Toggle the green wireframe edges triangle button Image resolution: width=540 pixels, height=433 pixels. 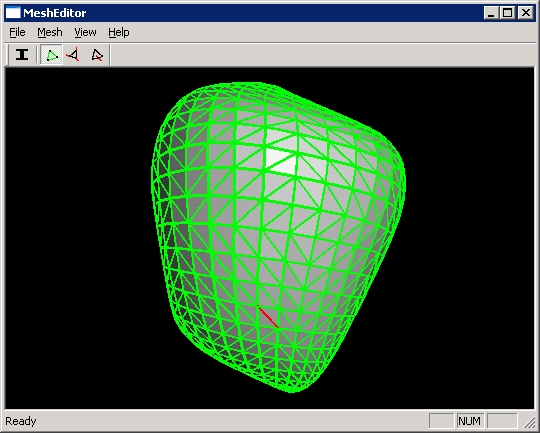pos(52,55)
